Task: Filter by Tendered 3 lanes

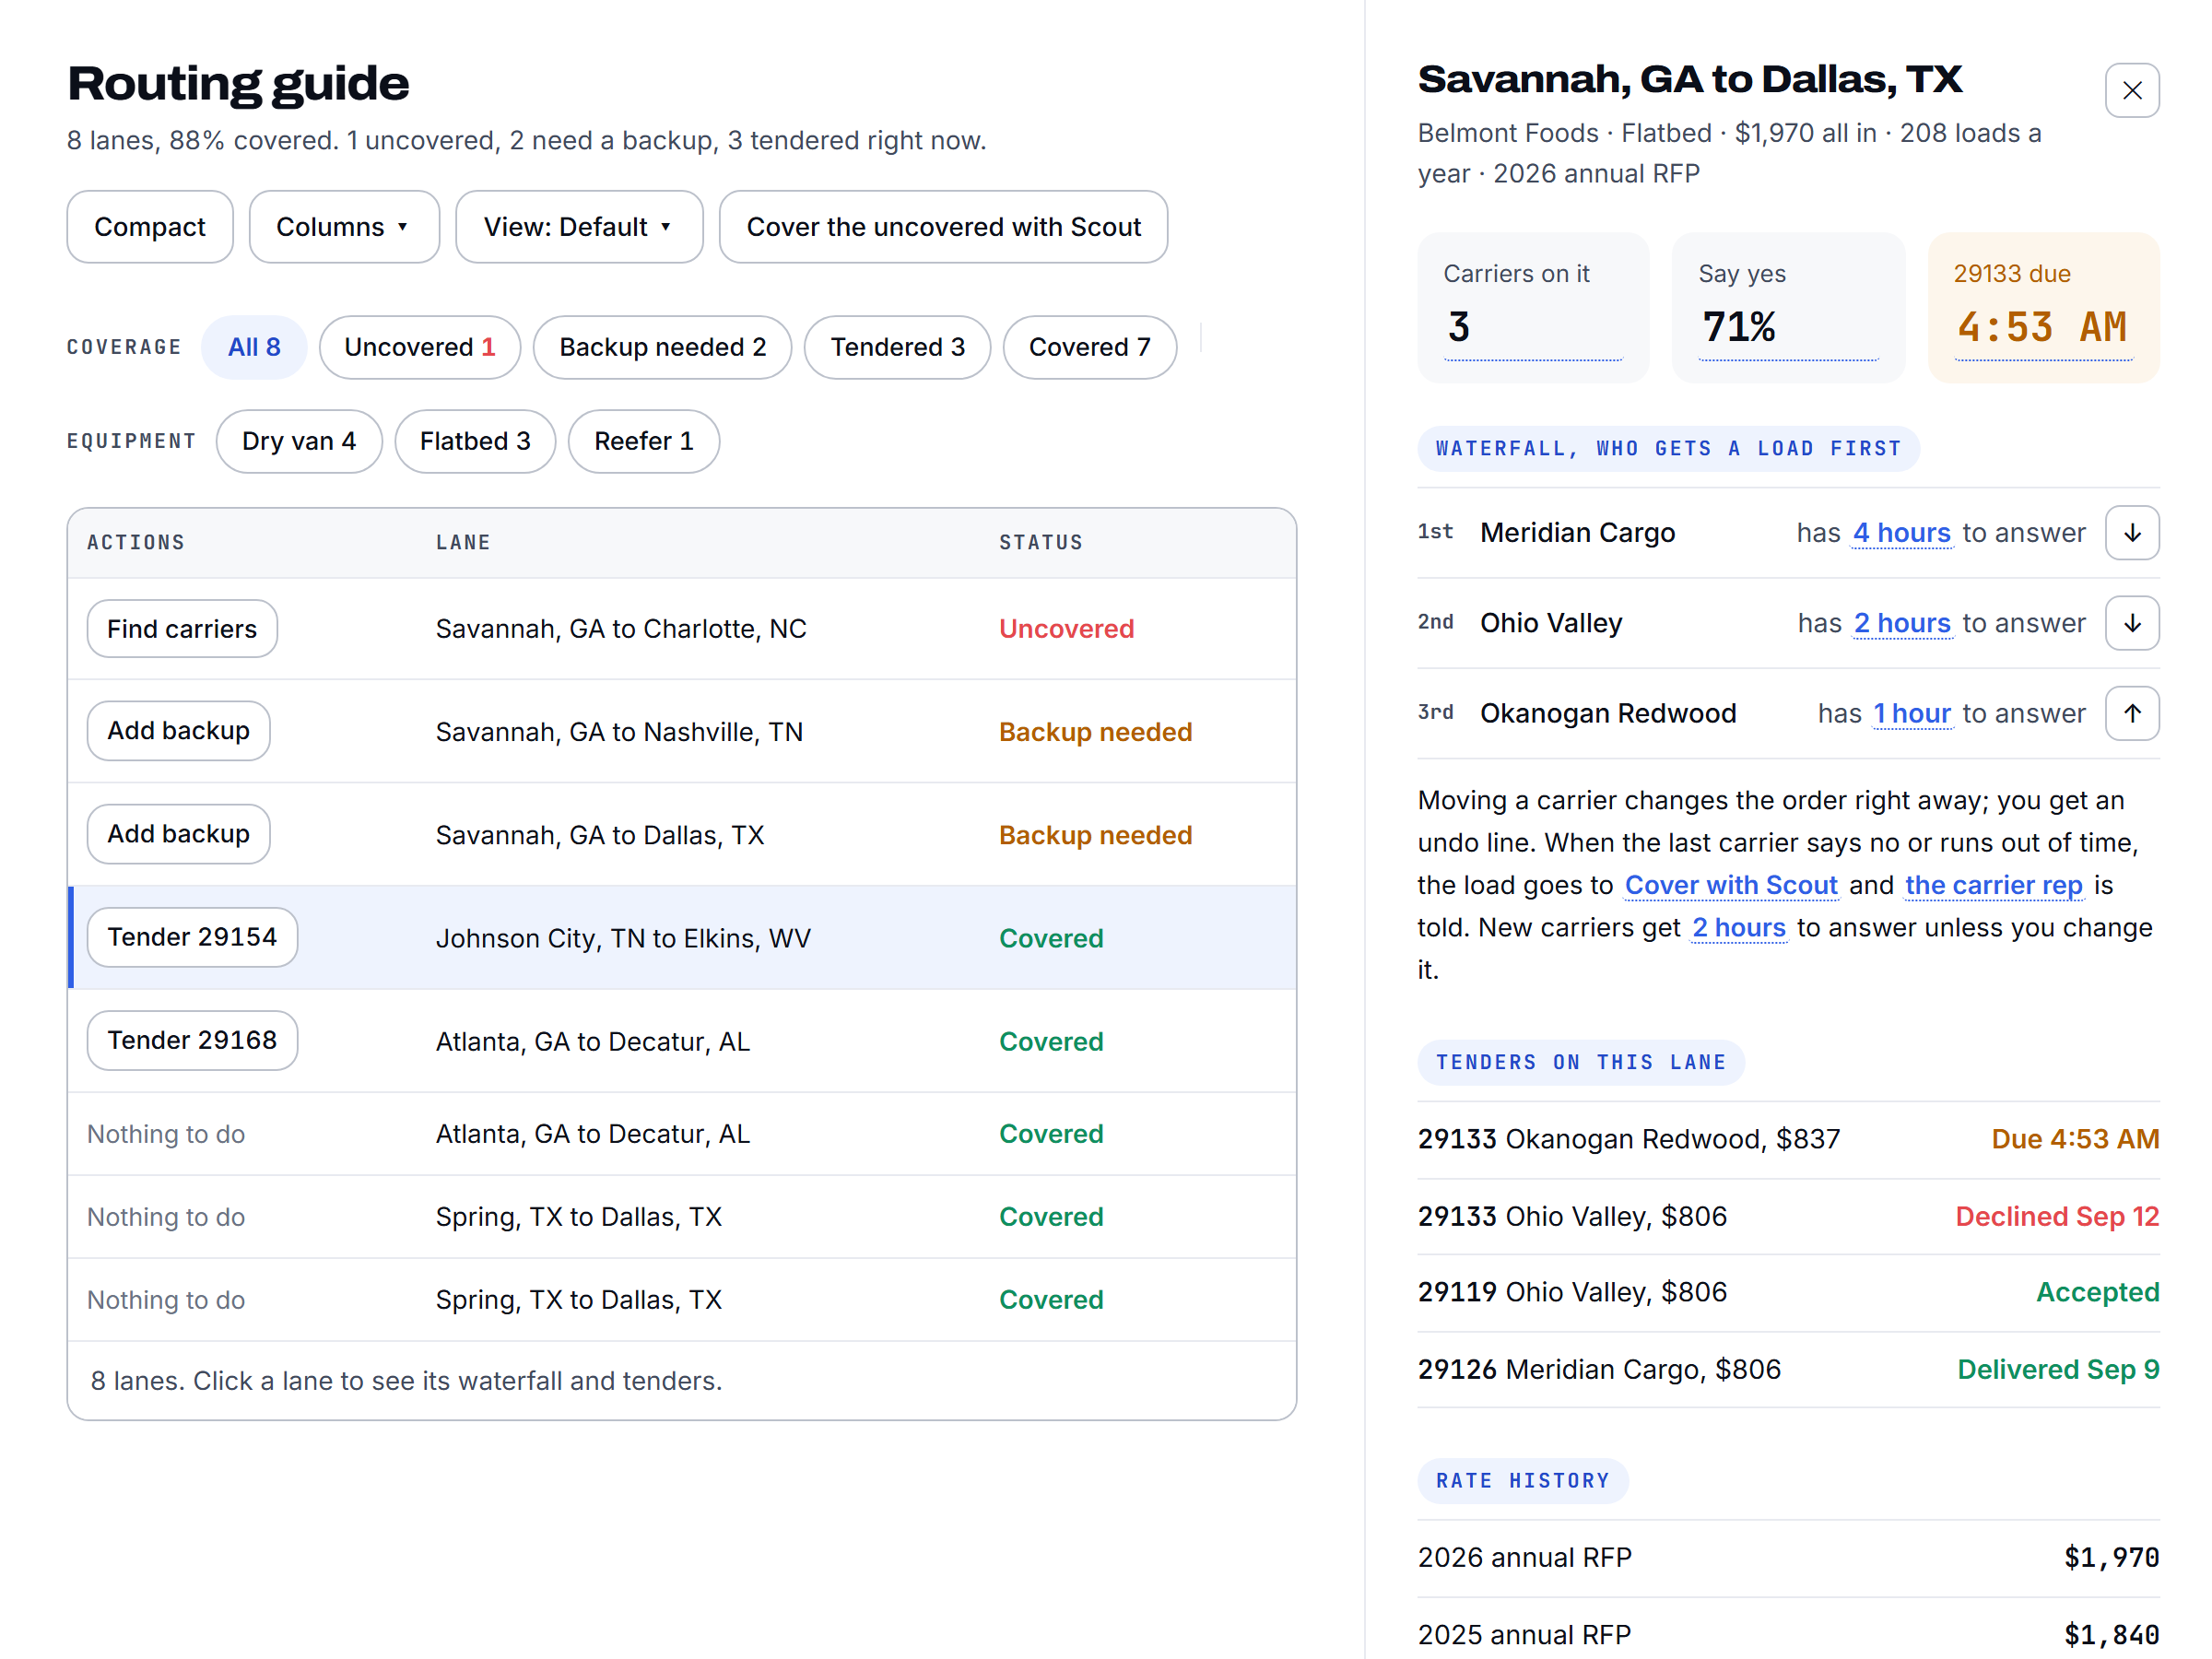Action: 897,347
